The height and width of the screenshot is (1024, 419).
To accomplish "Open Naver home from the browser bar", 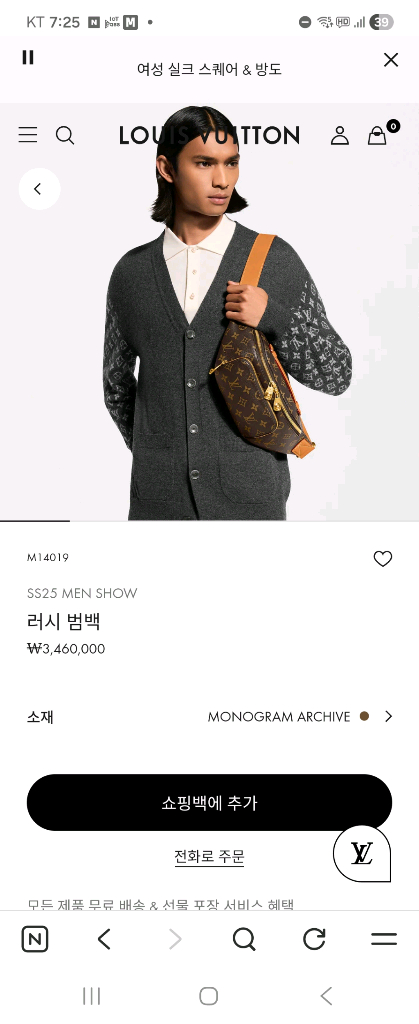I will 35,940.
